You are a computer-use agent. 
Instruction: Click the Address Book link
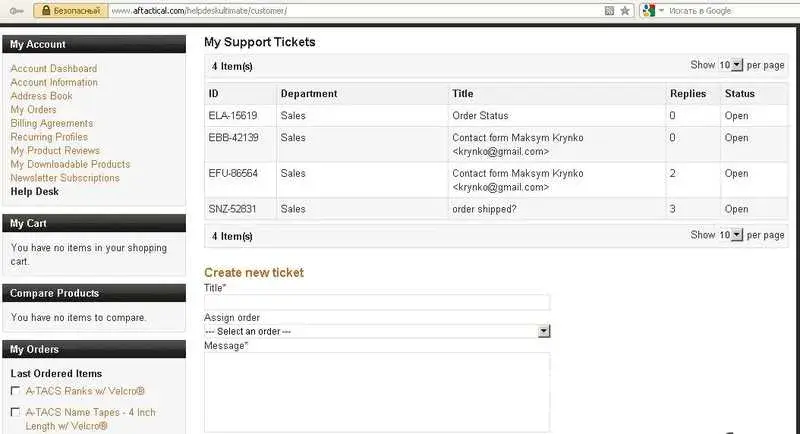coord(41,96)
